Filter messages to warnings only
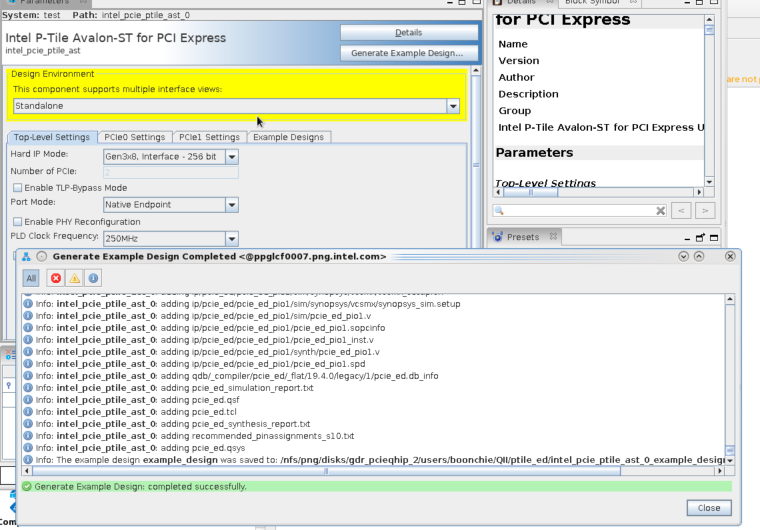Screen dimensions: 760x530 pos(75,278)
